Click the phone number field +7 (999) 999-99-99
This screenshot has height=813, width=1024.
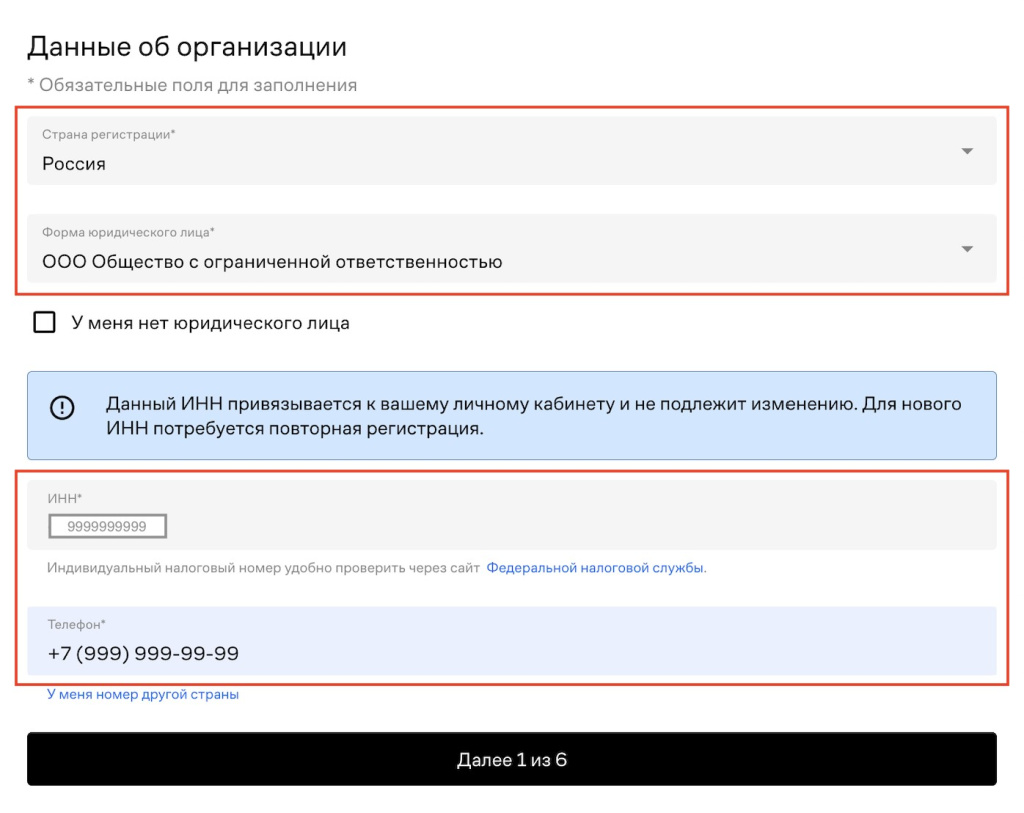[143, 654]
